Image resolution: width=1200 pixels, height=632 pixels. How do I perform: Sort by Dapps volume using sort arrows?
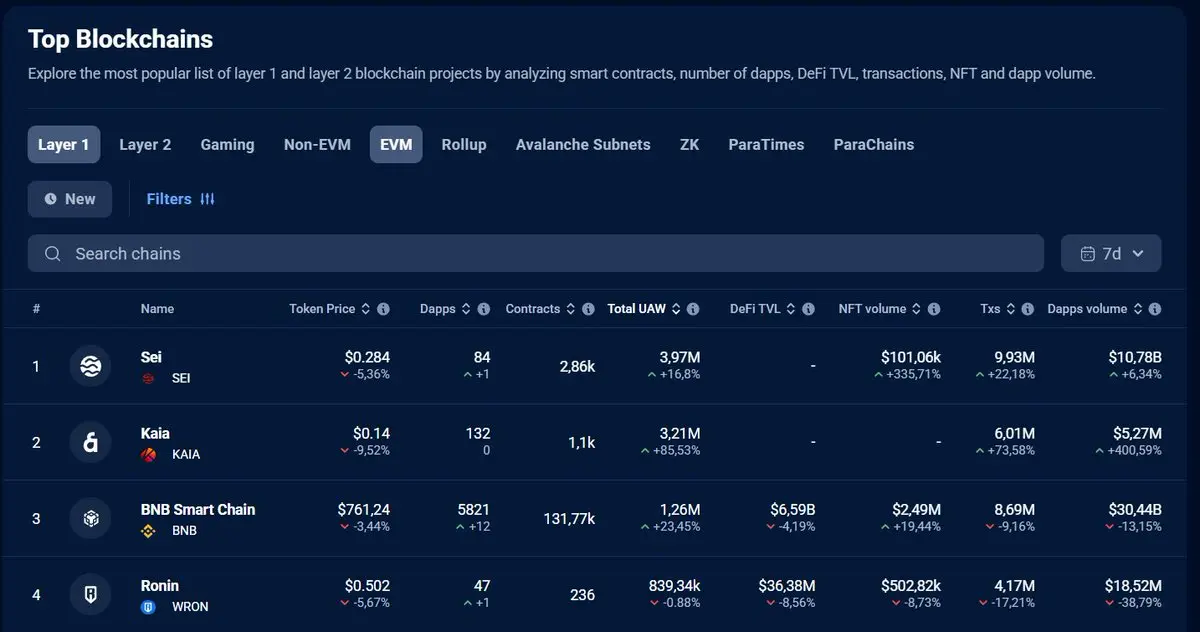click(1137, 309)
